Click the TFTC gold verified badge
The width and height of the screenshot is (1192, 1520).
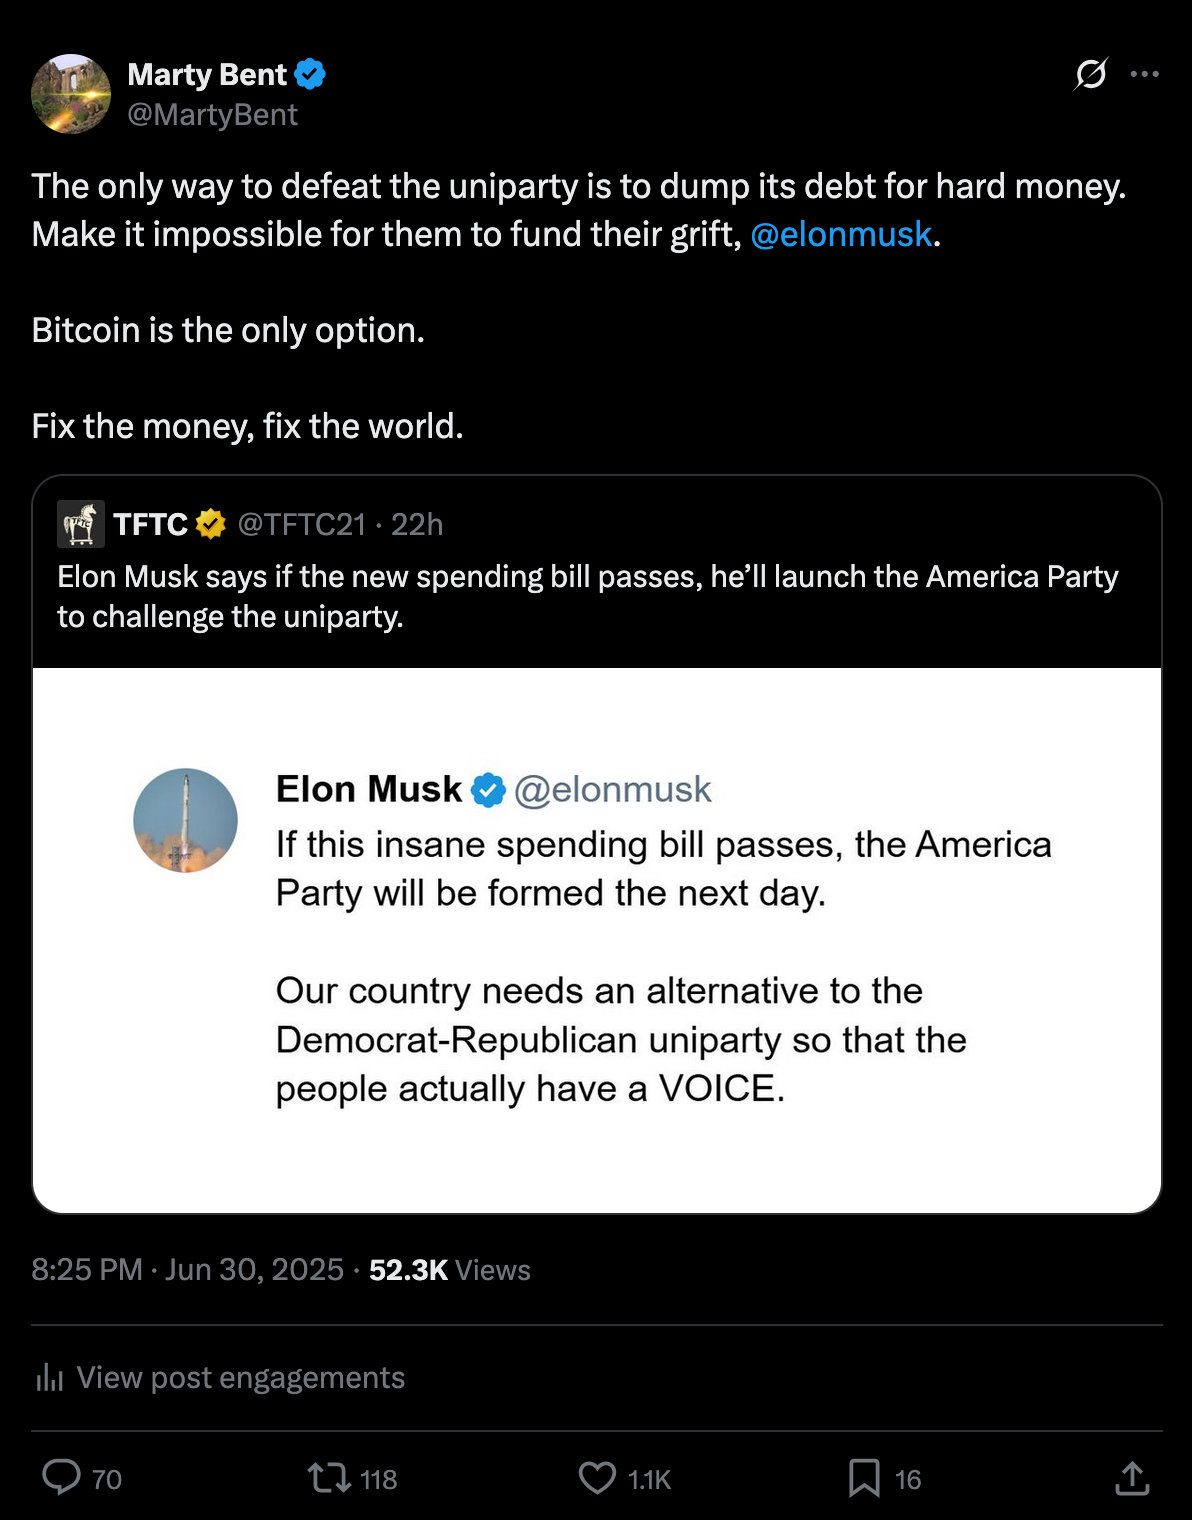pos(210,524)
